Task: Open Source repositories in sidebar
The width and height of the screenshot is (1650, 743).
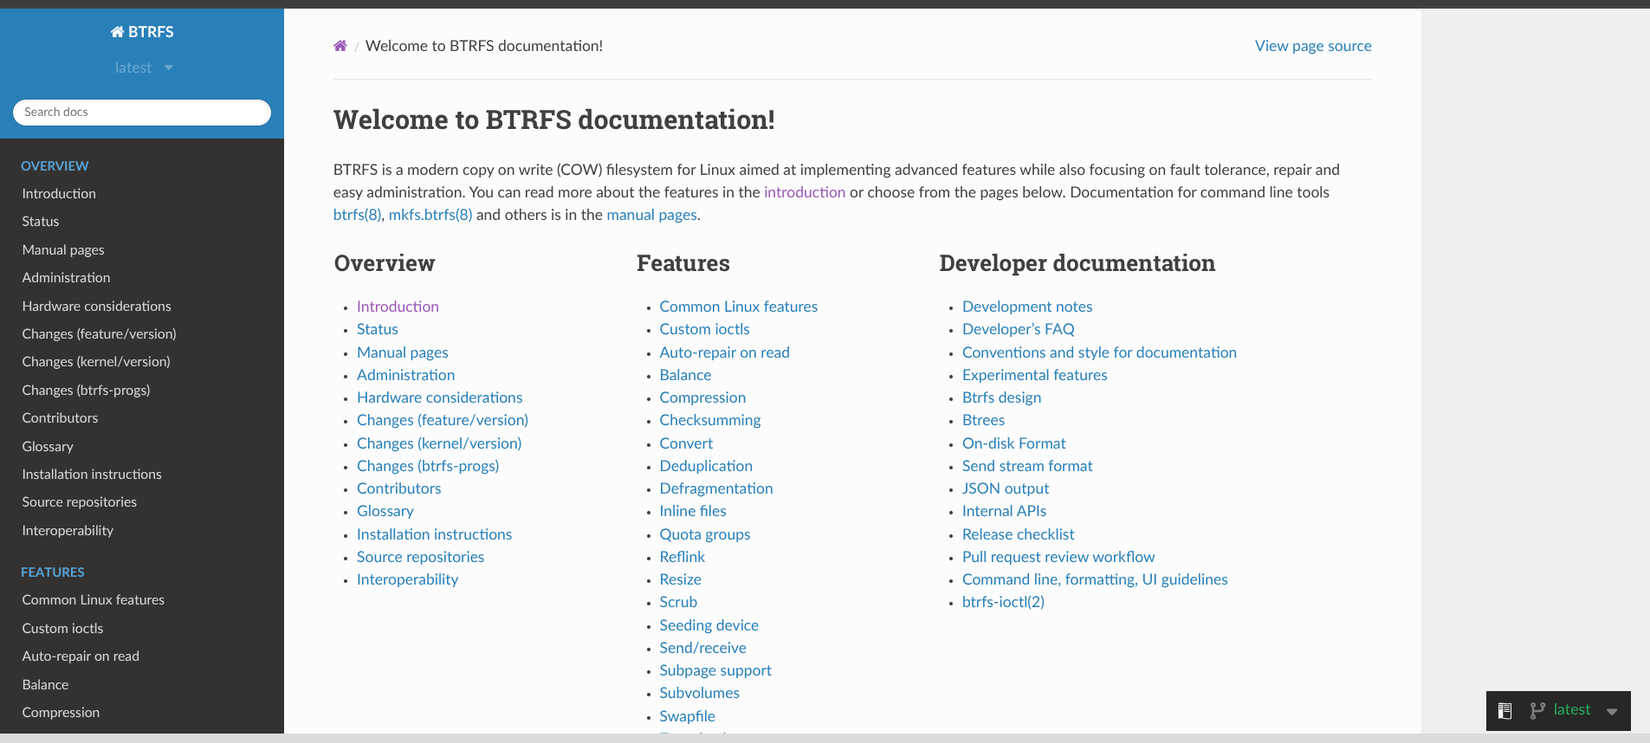Action: click(x=79, y=503)
